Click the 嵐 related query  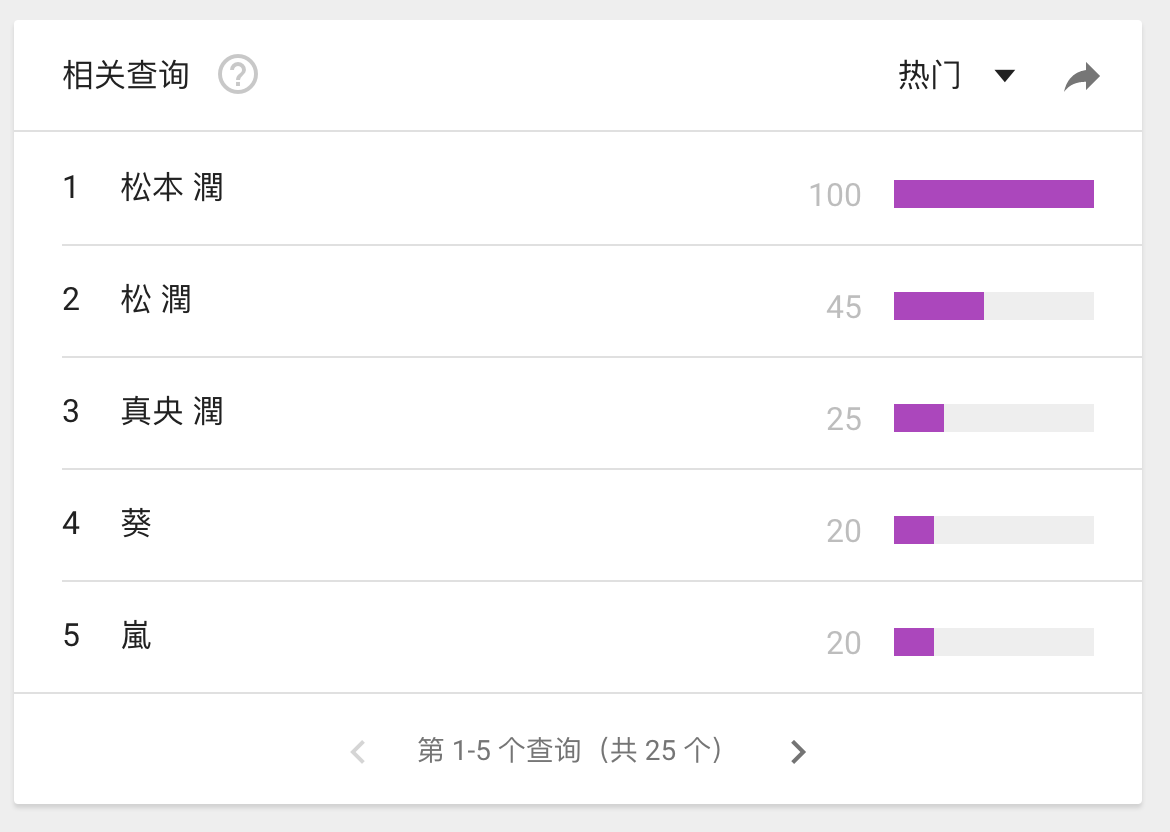click(x=137, y=636)
